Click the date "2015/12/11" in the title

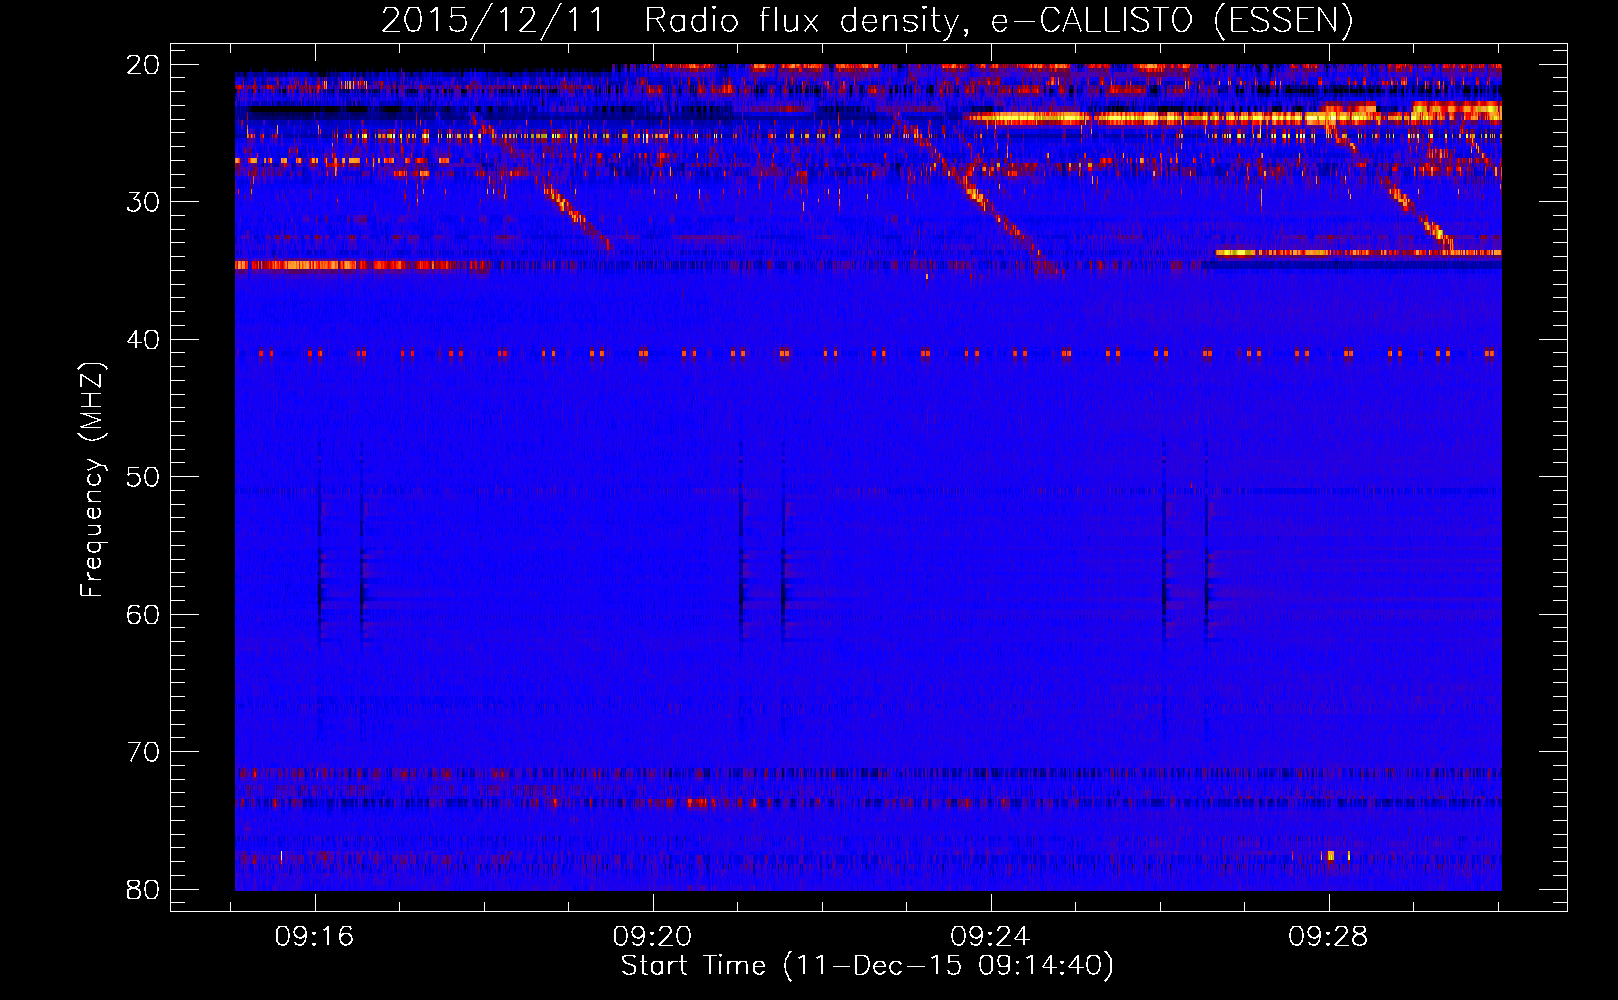(x=493, y=21)
